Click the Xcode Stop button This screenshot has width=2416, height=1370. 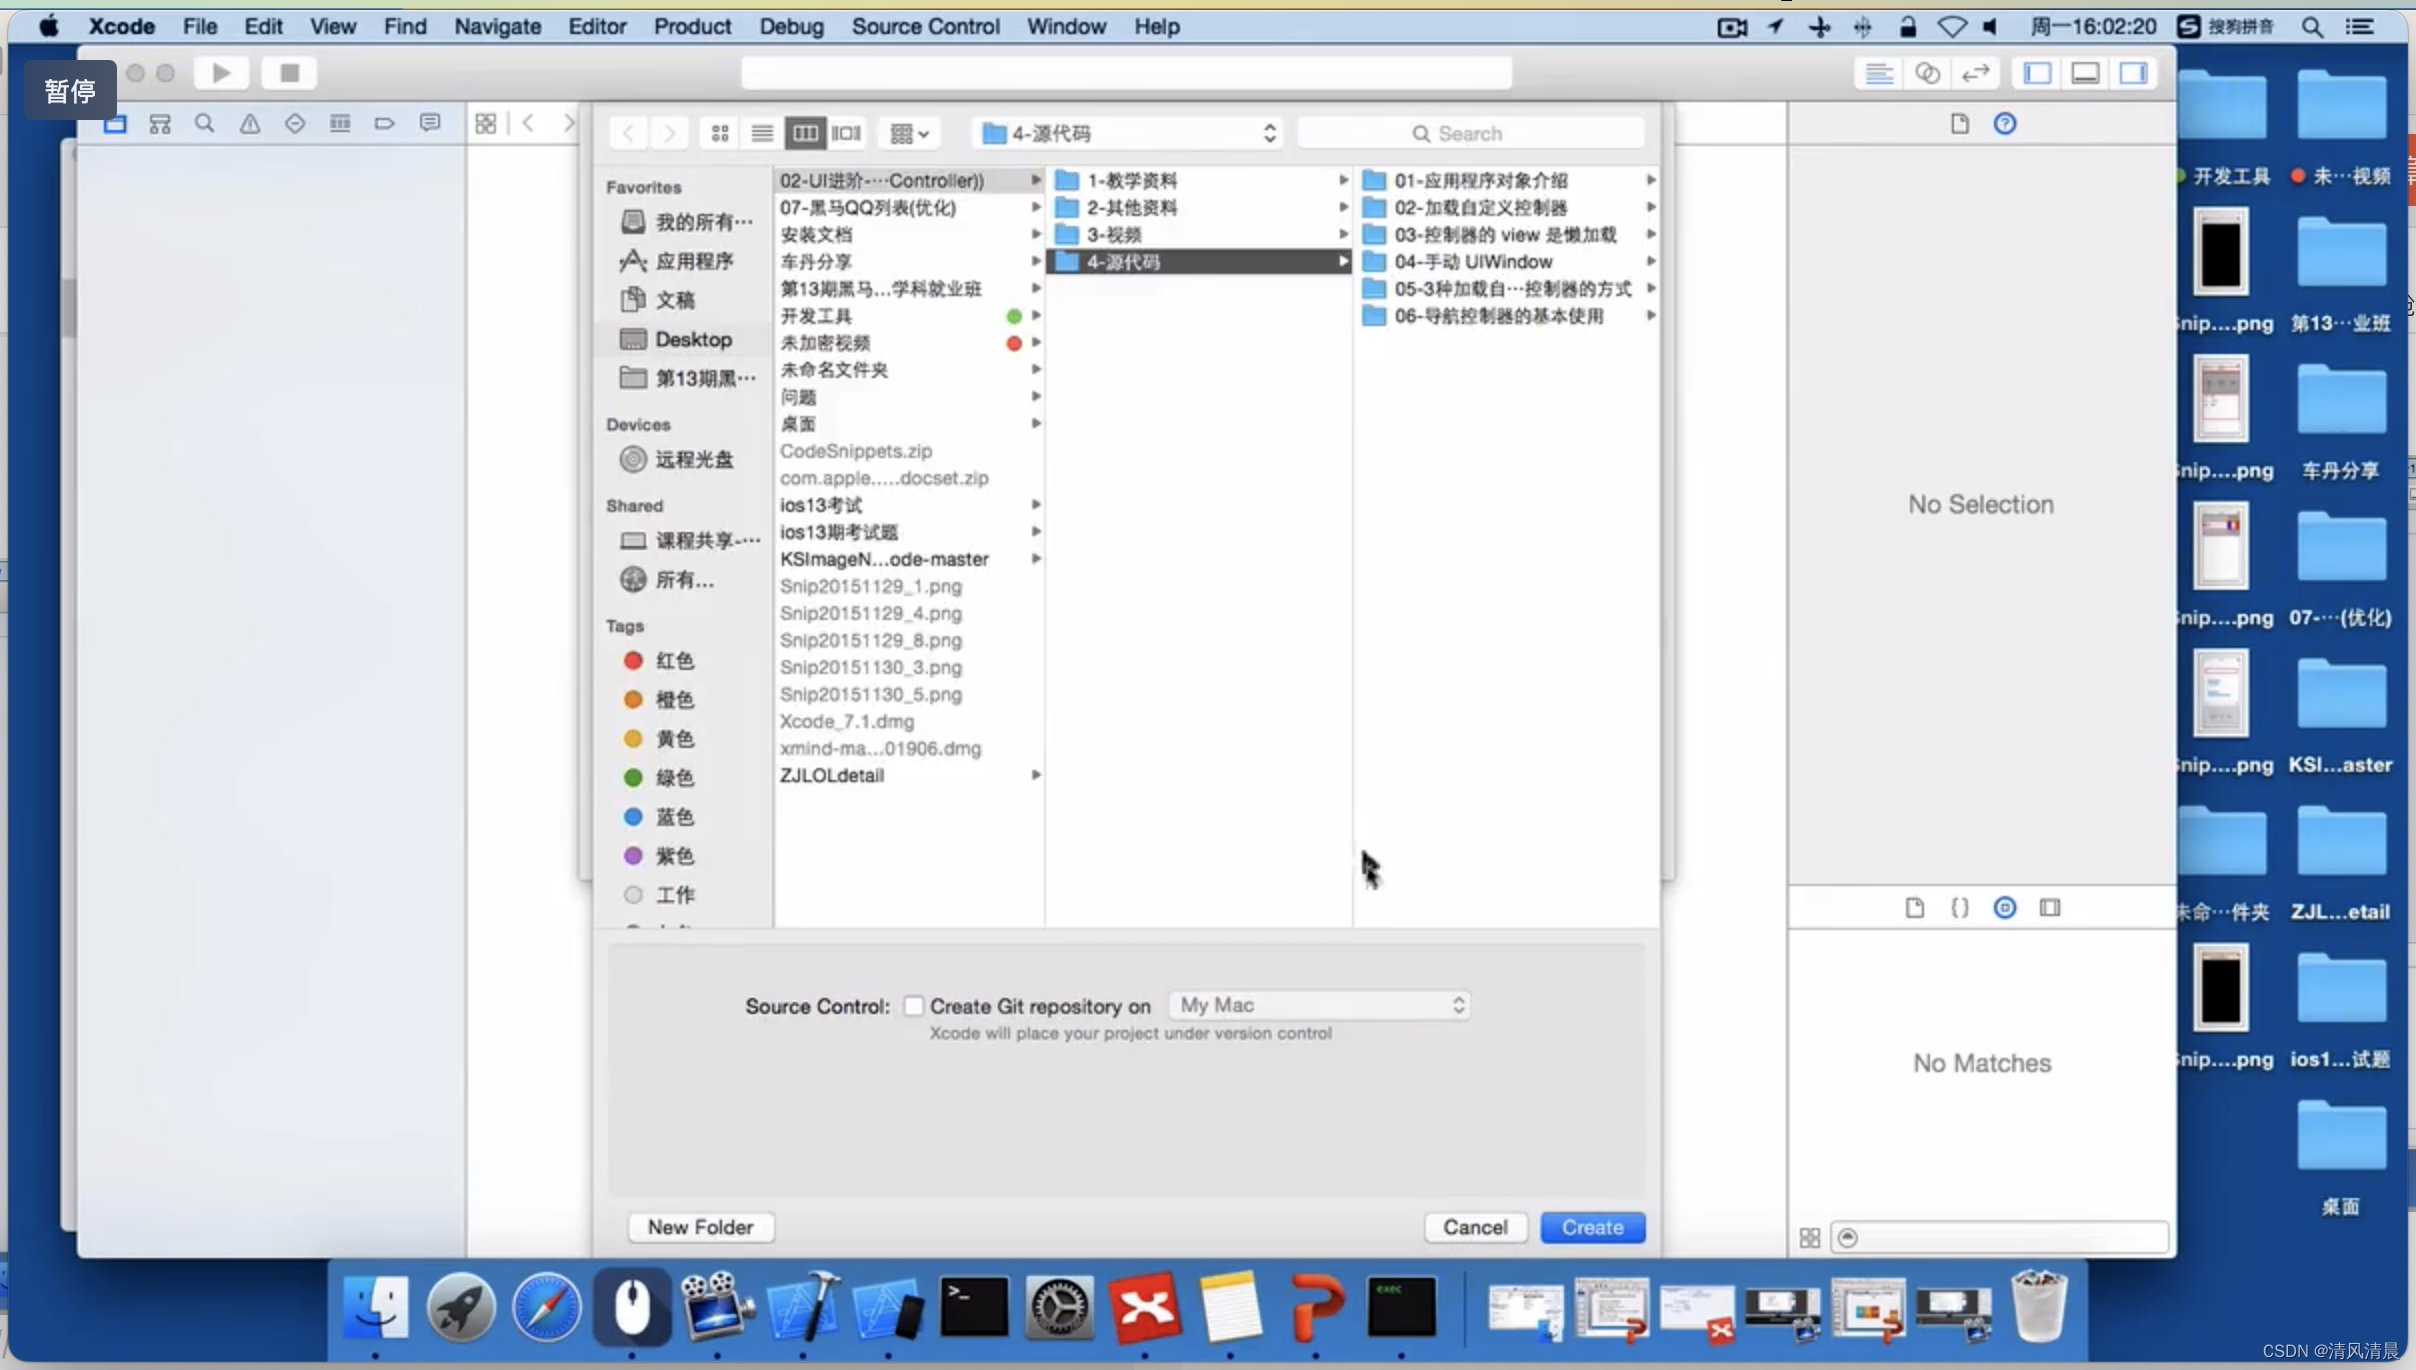(x=289, y=73)
